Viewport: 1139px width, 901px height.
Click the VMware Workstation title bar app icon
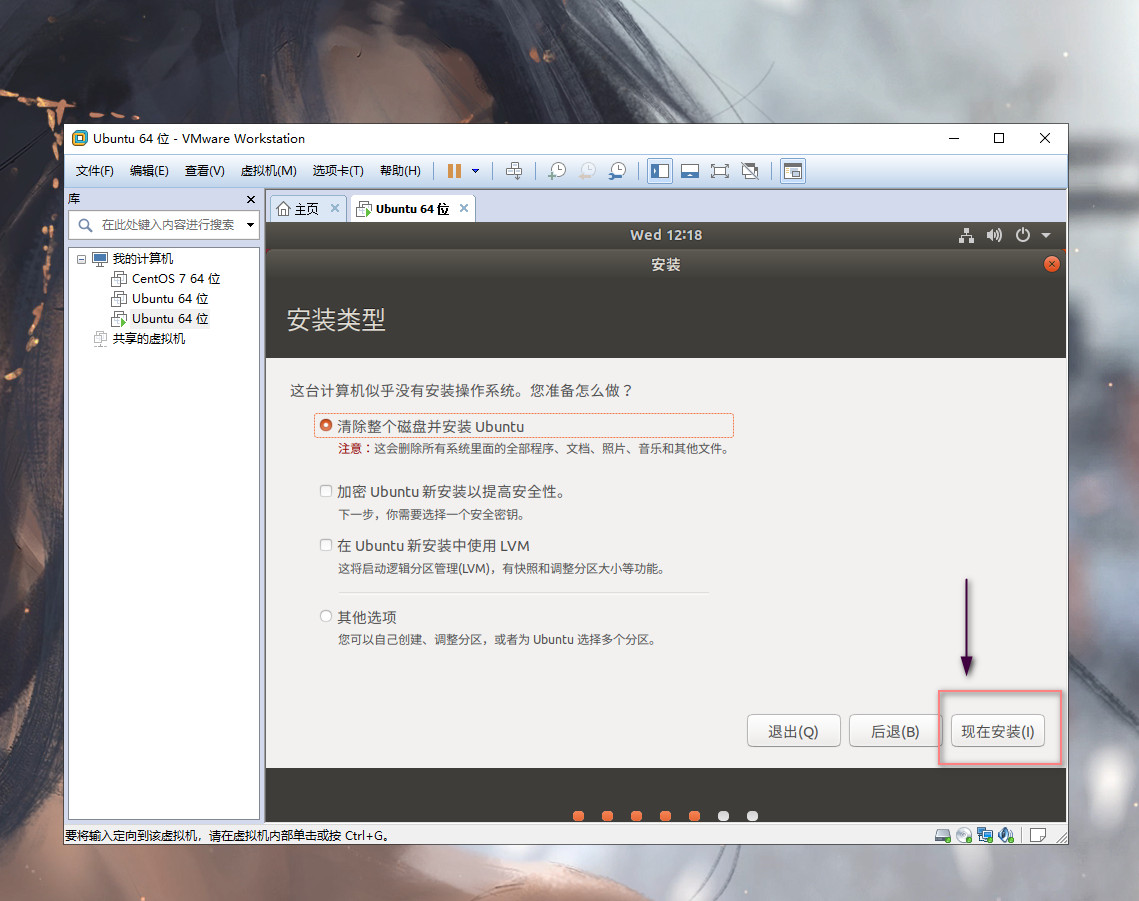[80, 138]
